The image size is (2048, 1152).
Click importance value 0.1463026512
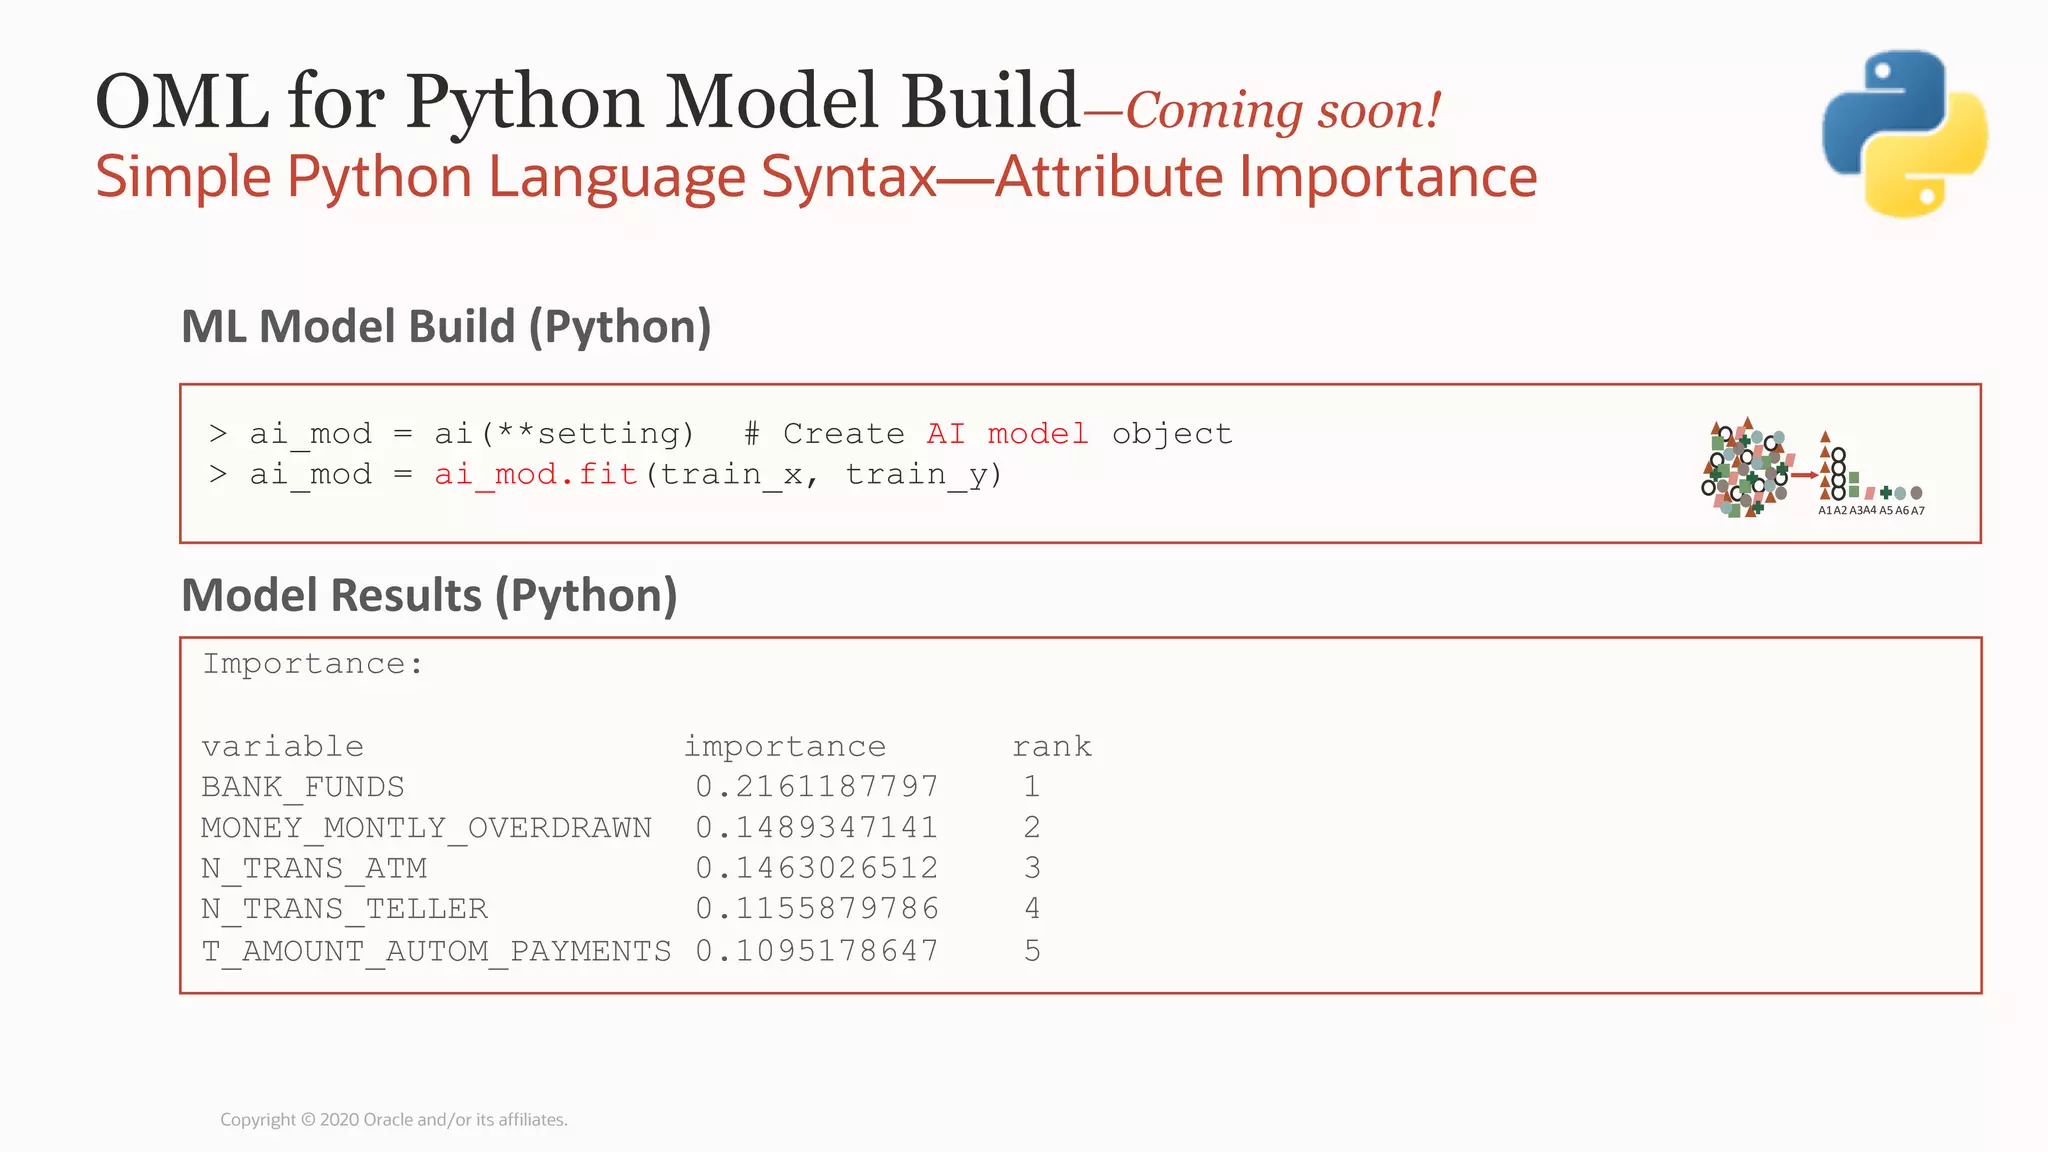[817, 868]
